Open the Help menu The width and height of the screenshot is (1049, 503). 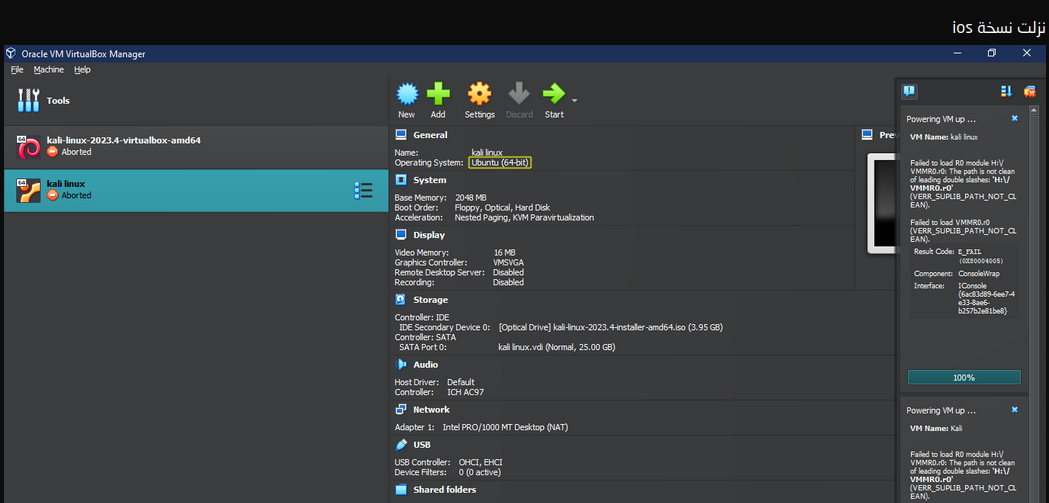82,70
